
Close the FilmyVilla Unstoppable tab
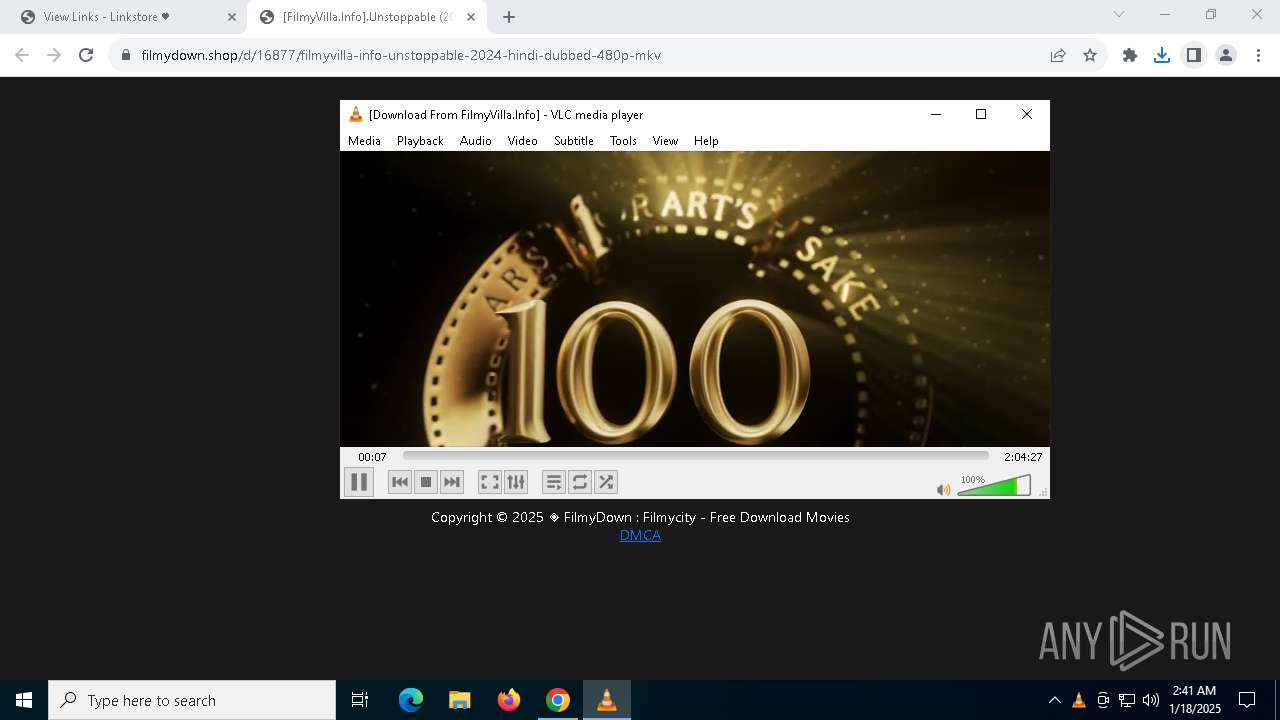471,17
